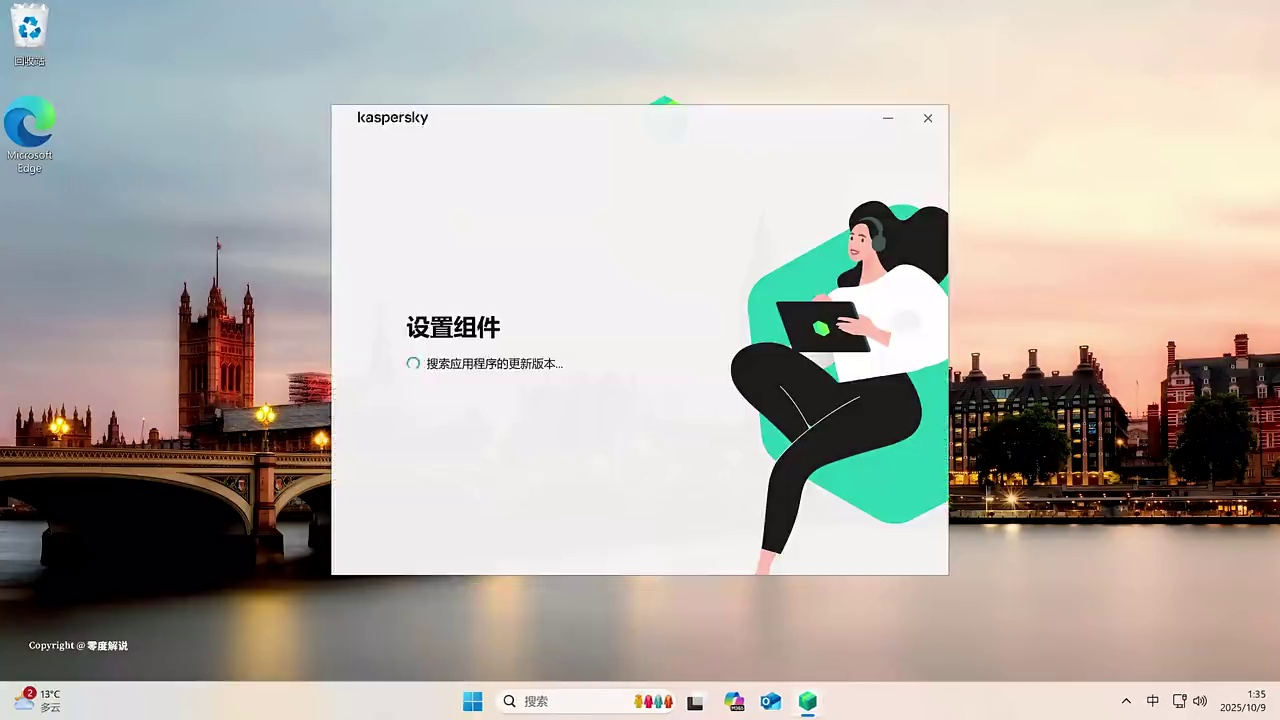Open Microsoft Edge desktop shortcut

pyautogui.click(x=30, y=135)
